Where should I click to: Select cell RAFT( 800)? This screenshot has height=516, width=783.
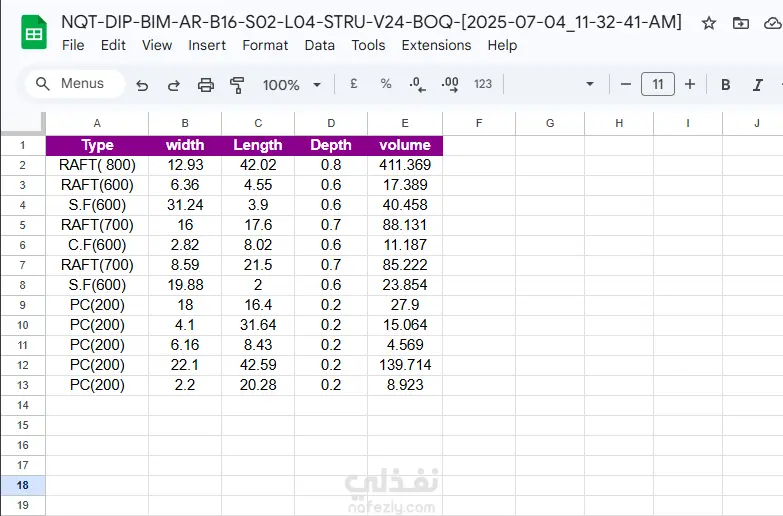[97, 165]
